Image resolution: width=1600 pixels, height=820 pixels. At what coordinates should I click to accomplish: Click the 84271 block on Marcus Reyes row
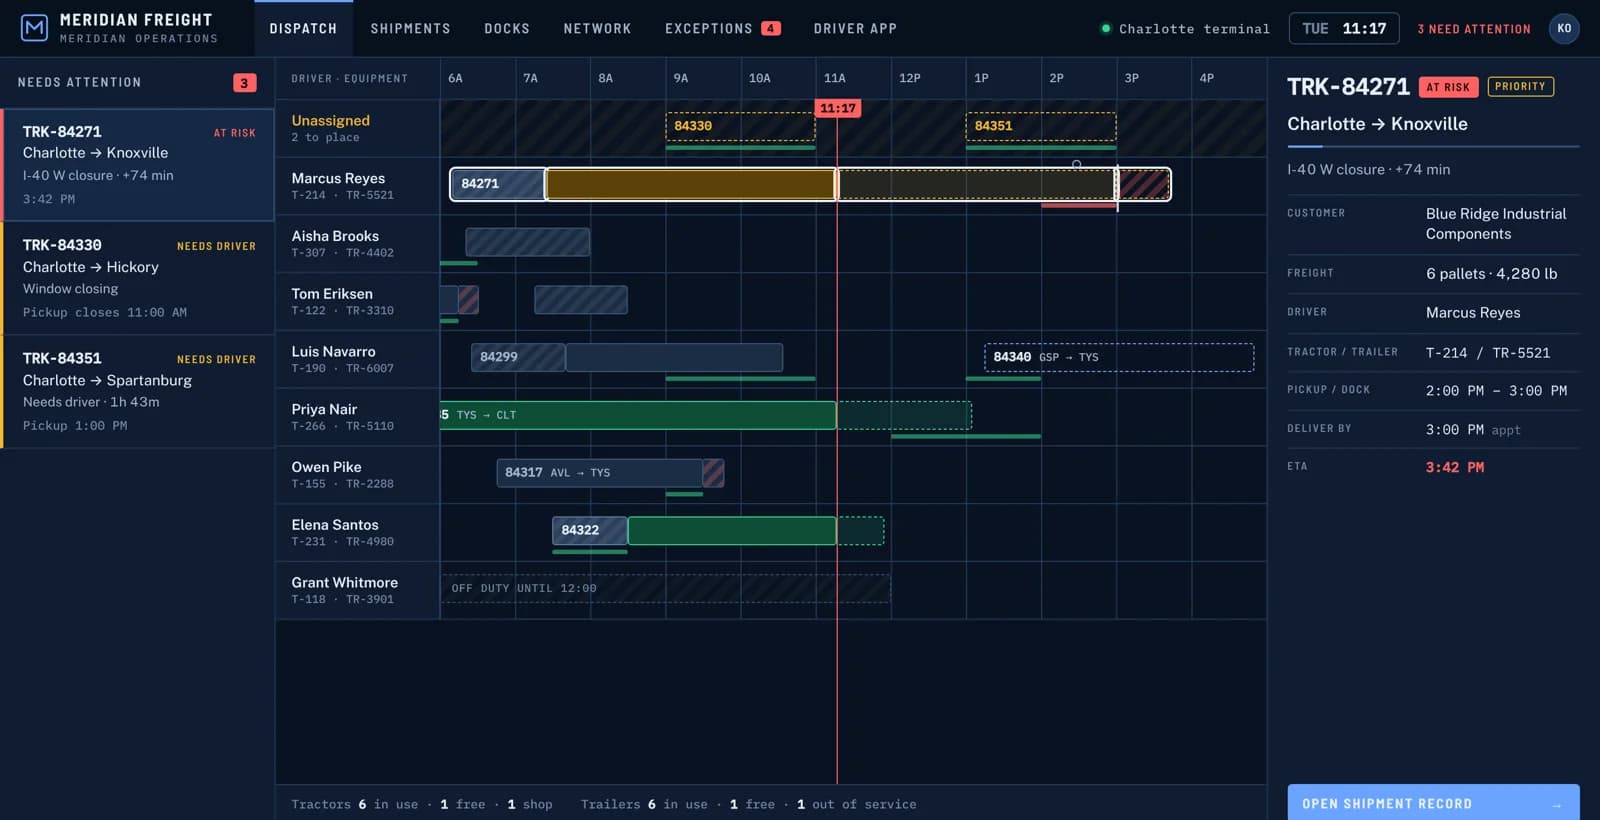point(497,184)
